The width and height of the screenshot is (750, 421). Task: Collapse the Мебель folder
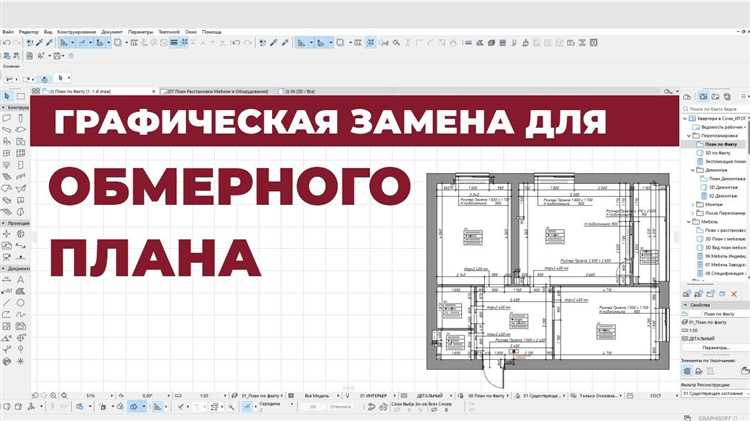coord(689,222)
